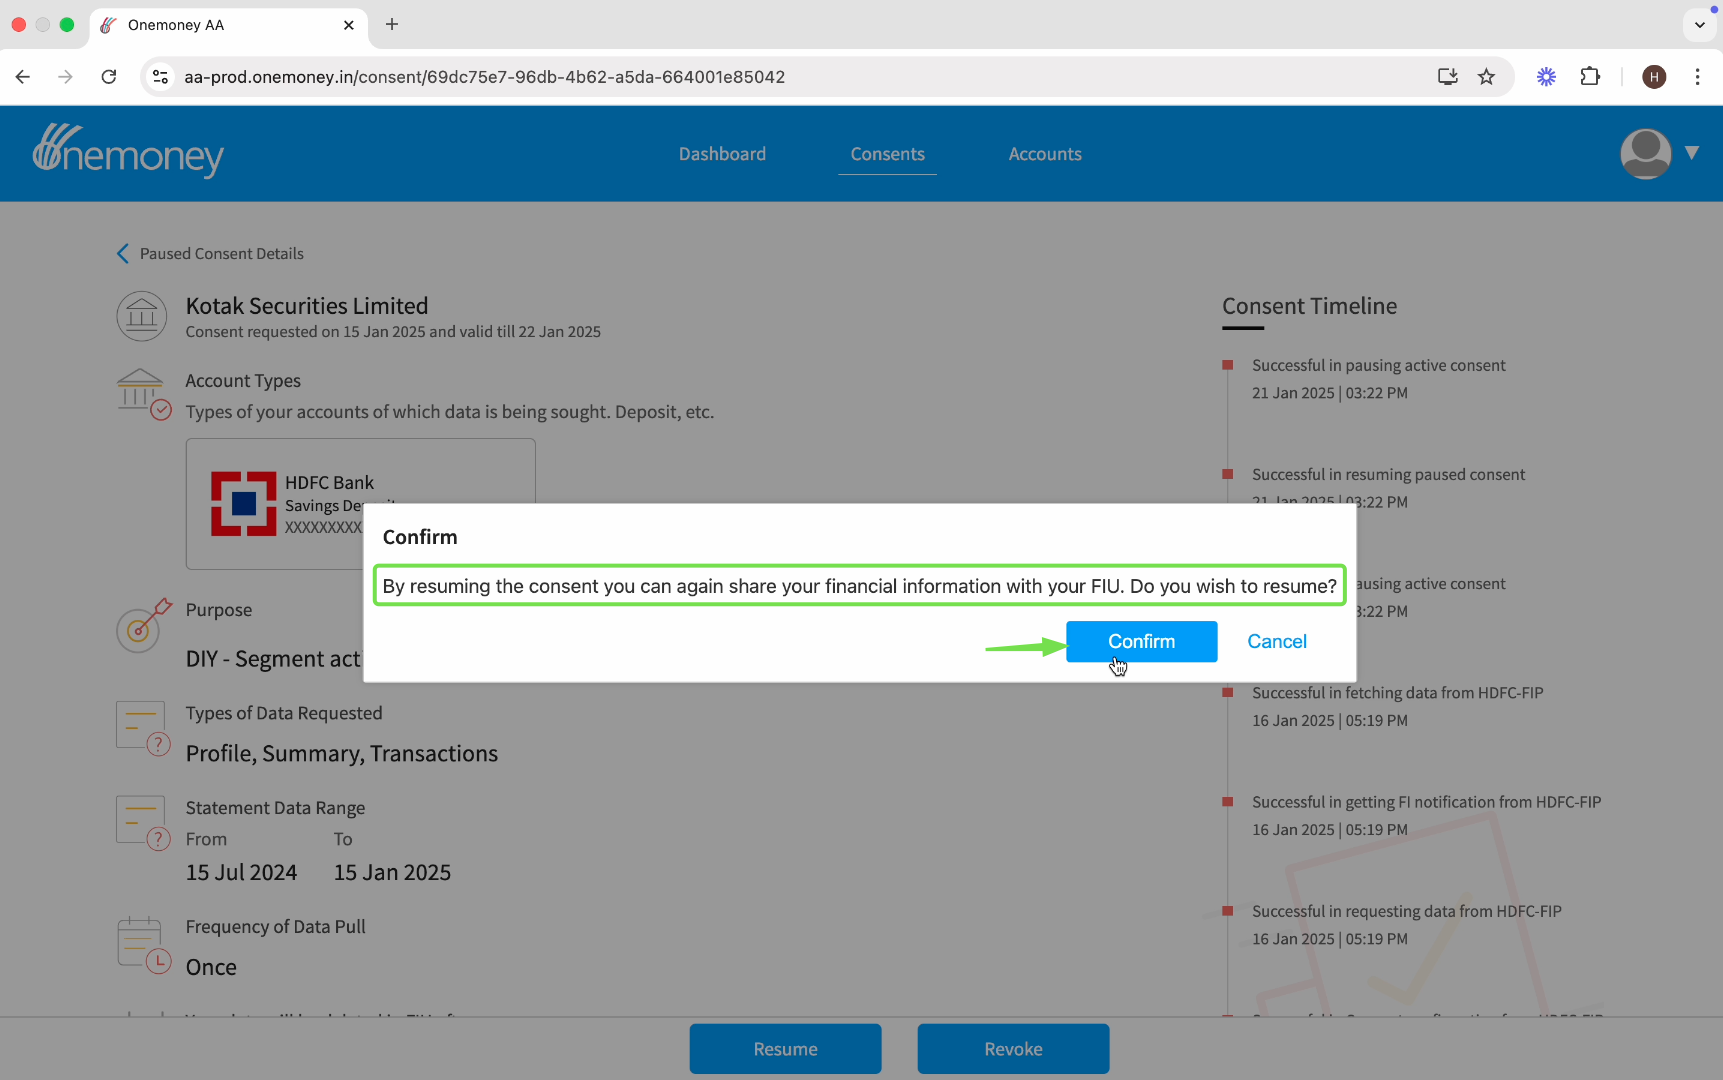1723x1080 pixels.
Task: Confirm resuming the consent
Action: (x=1141, y=641)
